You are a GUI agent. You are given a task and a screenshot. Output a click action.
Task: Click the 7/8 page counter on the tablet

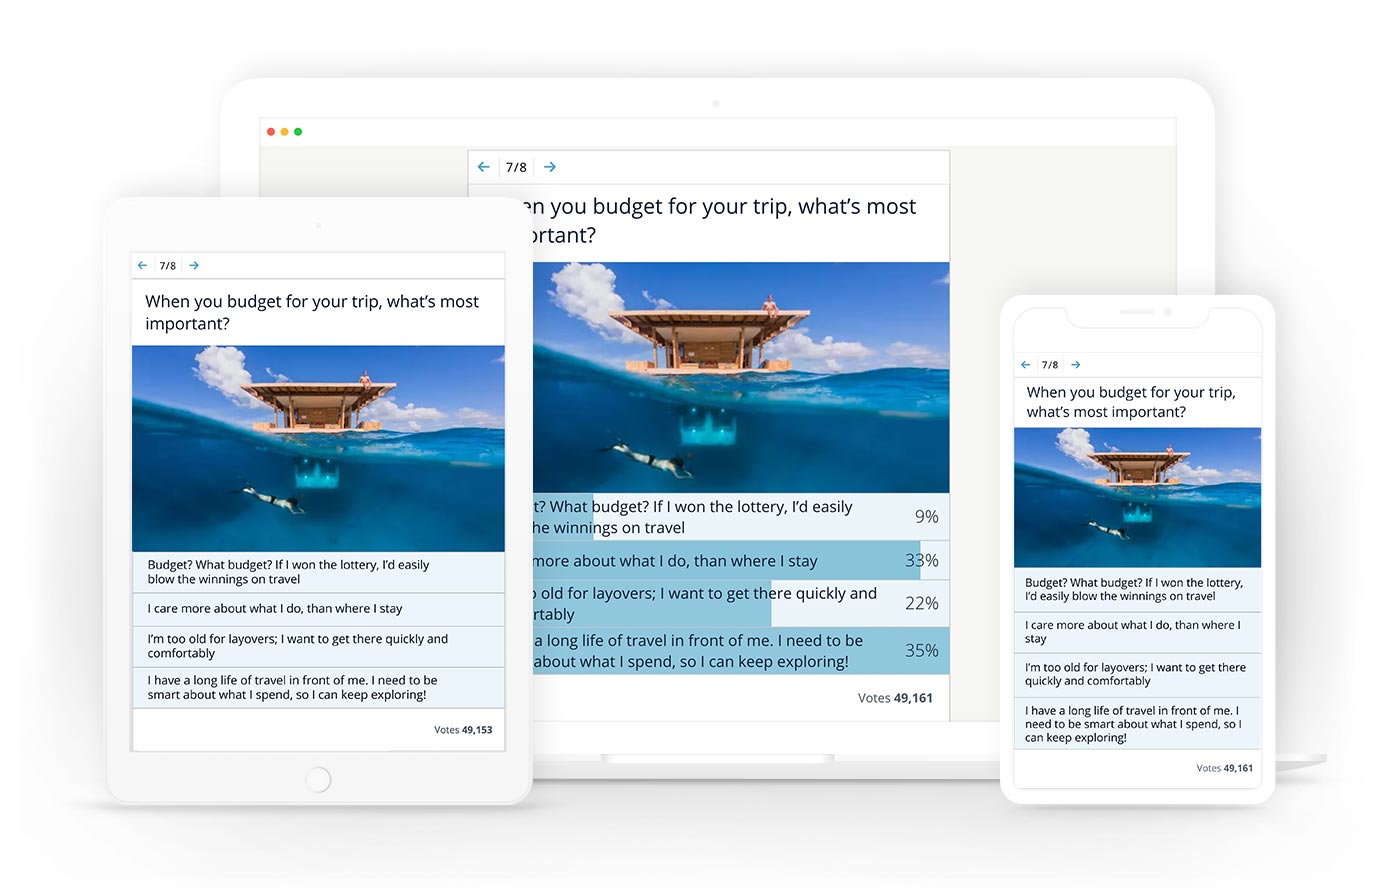[x=168, y=266]
